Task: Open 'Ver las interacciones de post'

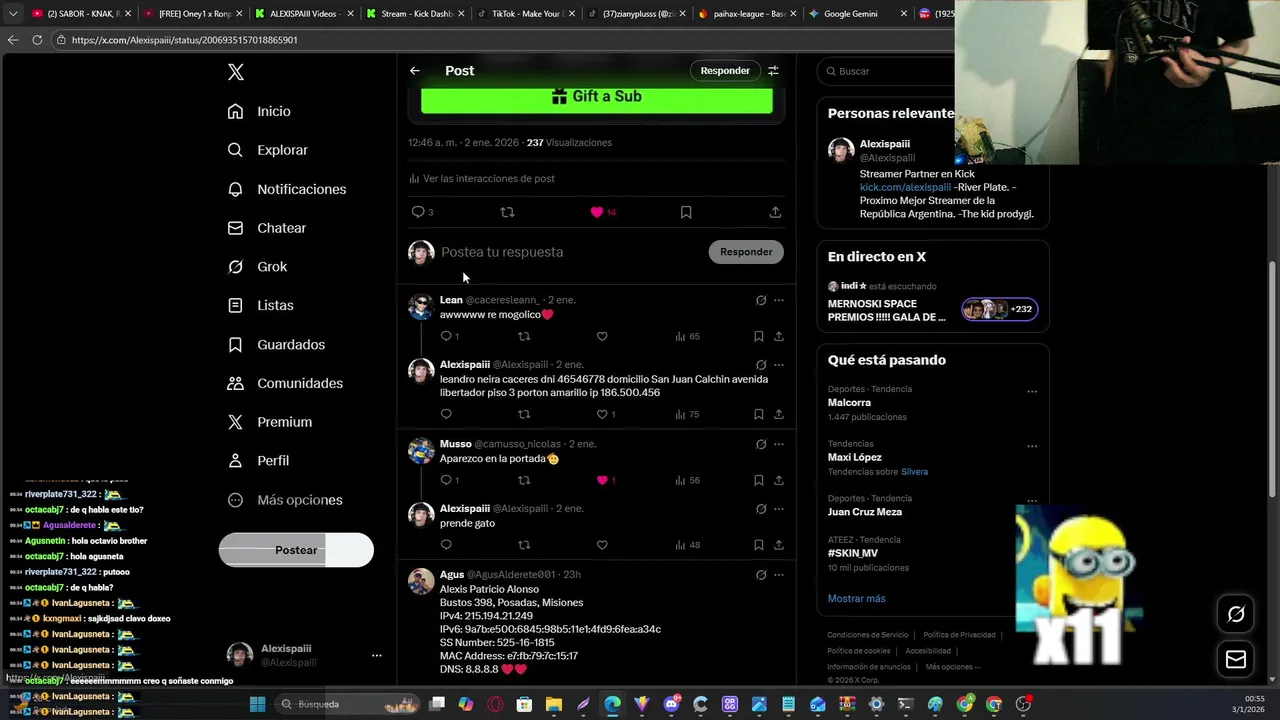Action: [481, 179]
